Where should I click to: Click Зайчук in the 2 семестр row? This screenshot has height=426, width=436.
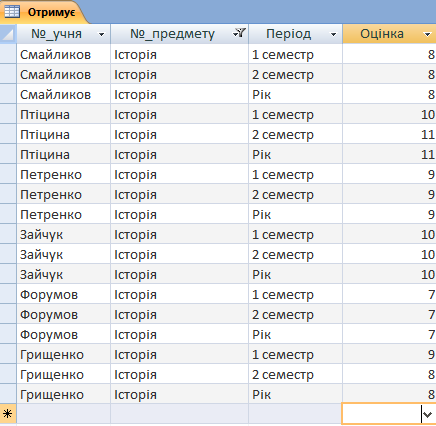42,255
